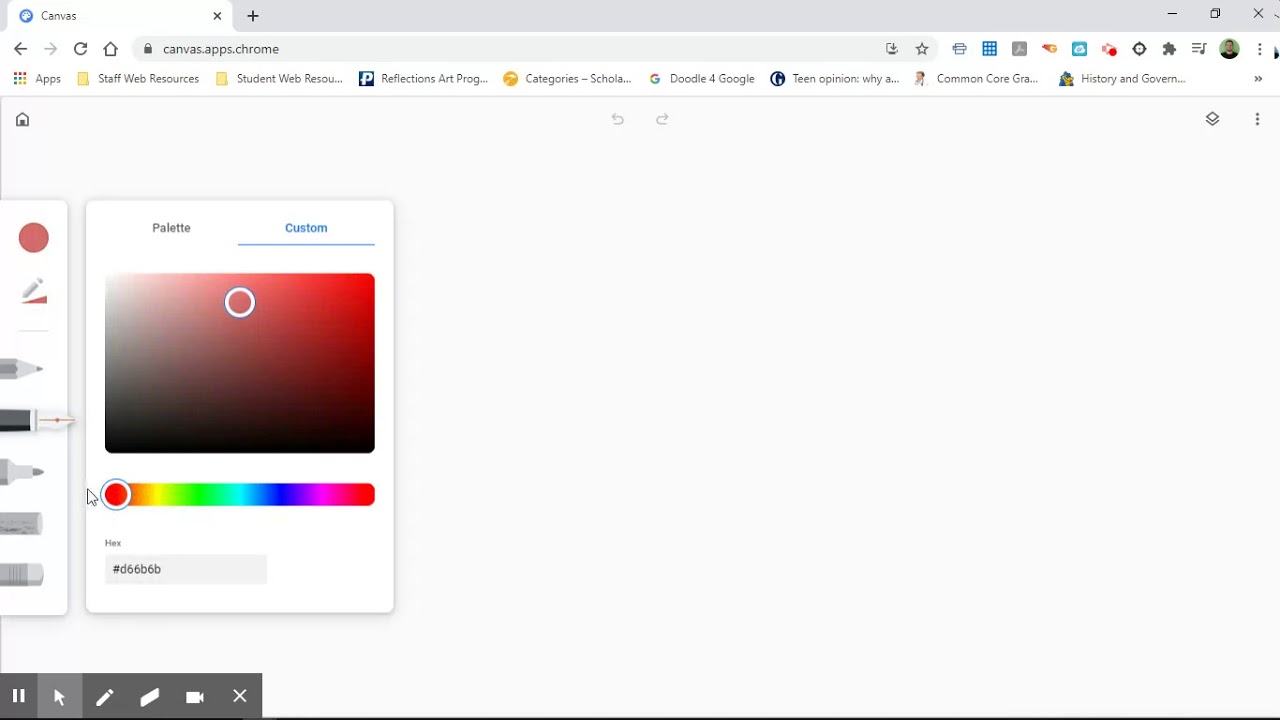Image resolution: width=1280 pixels, height=720 pixels.
Task: Open the Apps bookmark shortcut
Action: tap(37, 79)
